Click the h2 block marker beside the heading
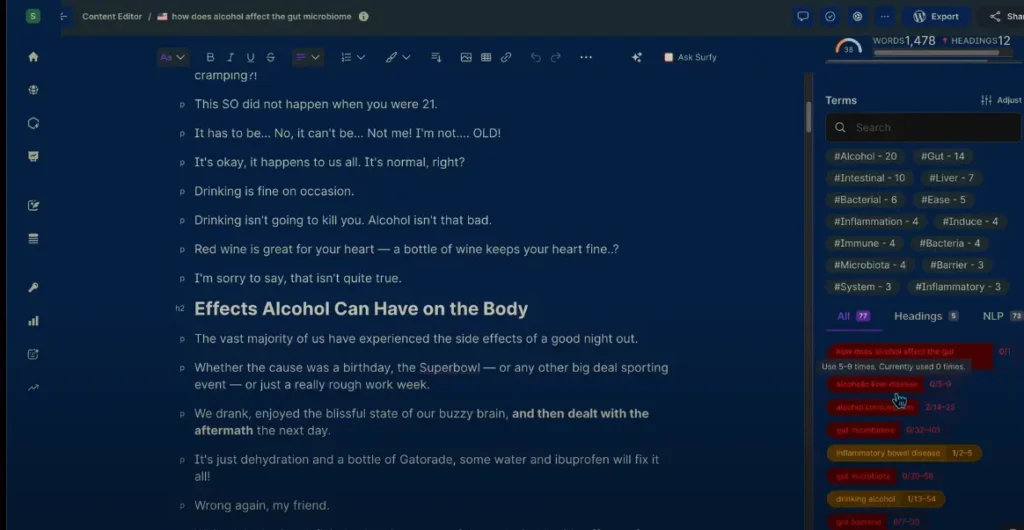The height and width of the screenshot is (530, 1024). pos(180,309)
